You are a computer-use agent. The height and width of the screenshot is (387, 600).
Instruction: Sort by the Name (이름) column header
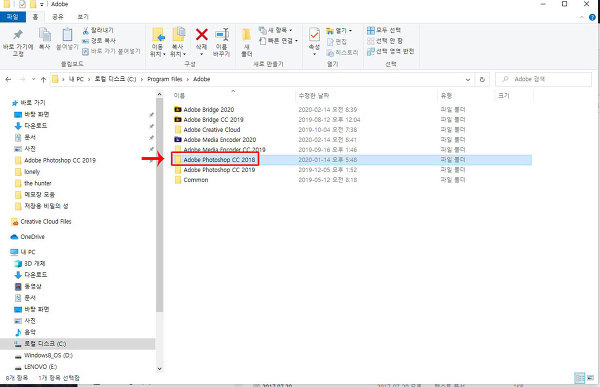pyautogui.click(x=179, y=95)
